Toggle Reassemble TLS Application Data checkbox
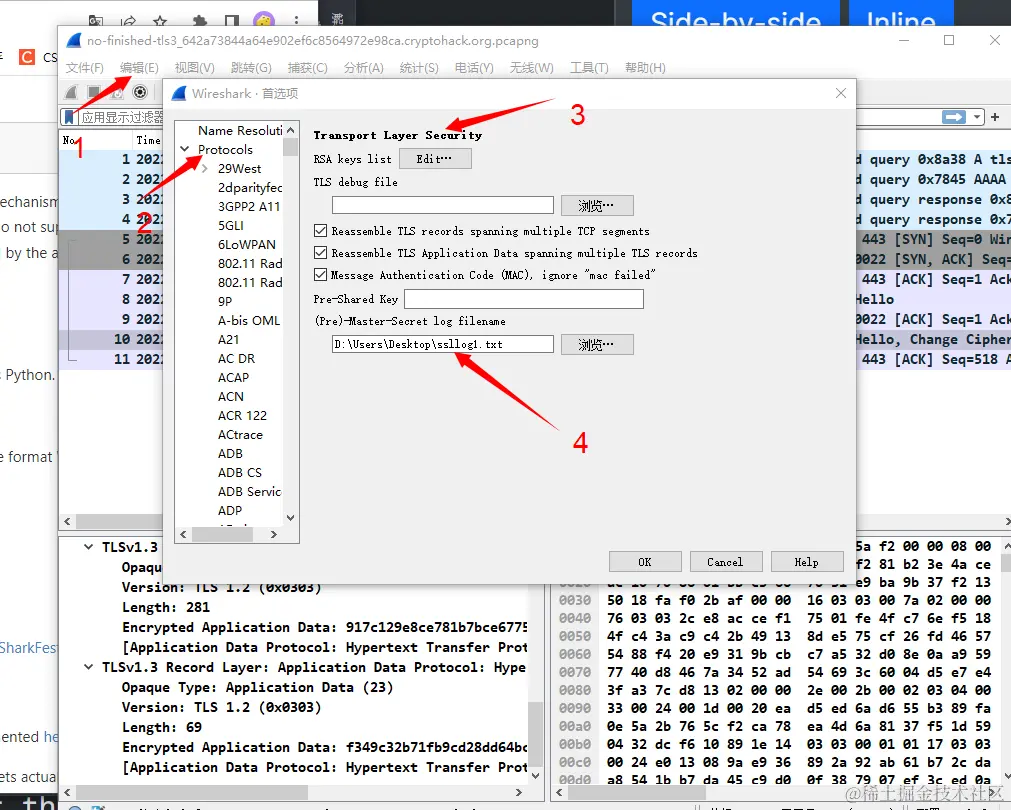Image resolution: width=1011 pixels, height=810 pixels. pyautogui.click(x=320, y=252)
